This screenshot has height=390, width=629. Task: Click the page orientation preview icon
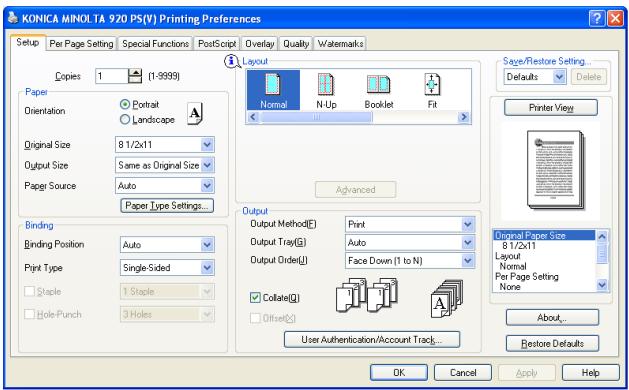click(x=195, y=114)
